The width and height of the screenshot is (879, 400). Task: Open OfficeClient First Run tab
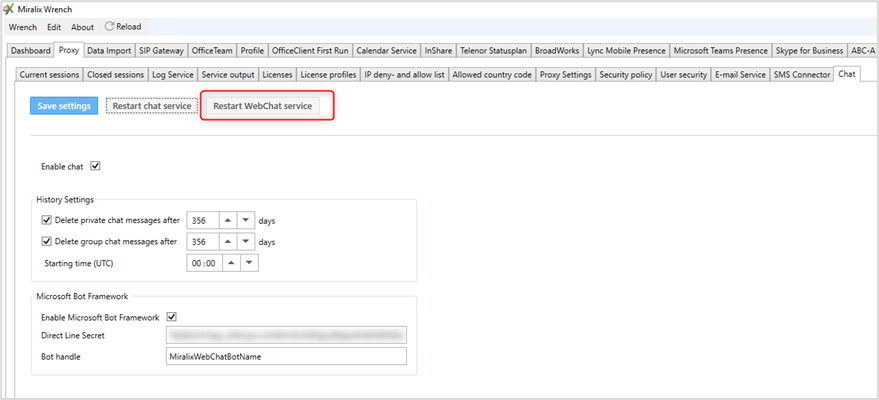[x=310, y=50]
